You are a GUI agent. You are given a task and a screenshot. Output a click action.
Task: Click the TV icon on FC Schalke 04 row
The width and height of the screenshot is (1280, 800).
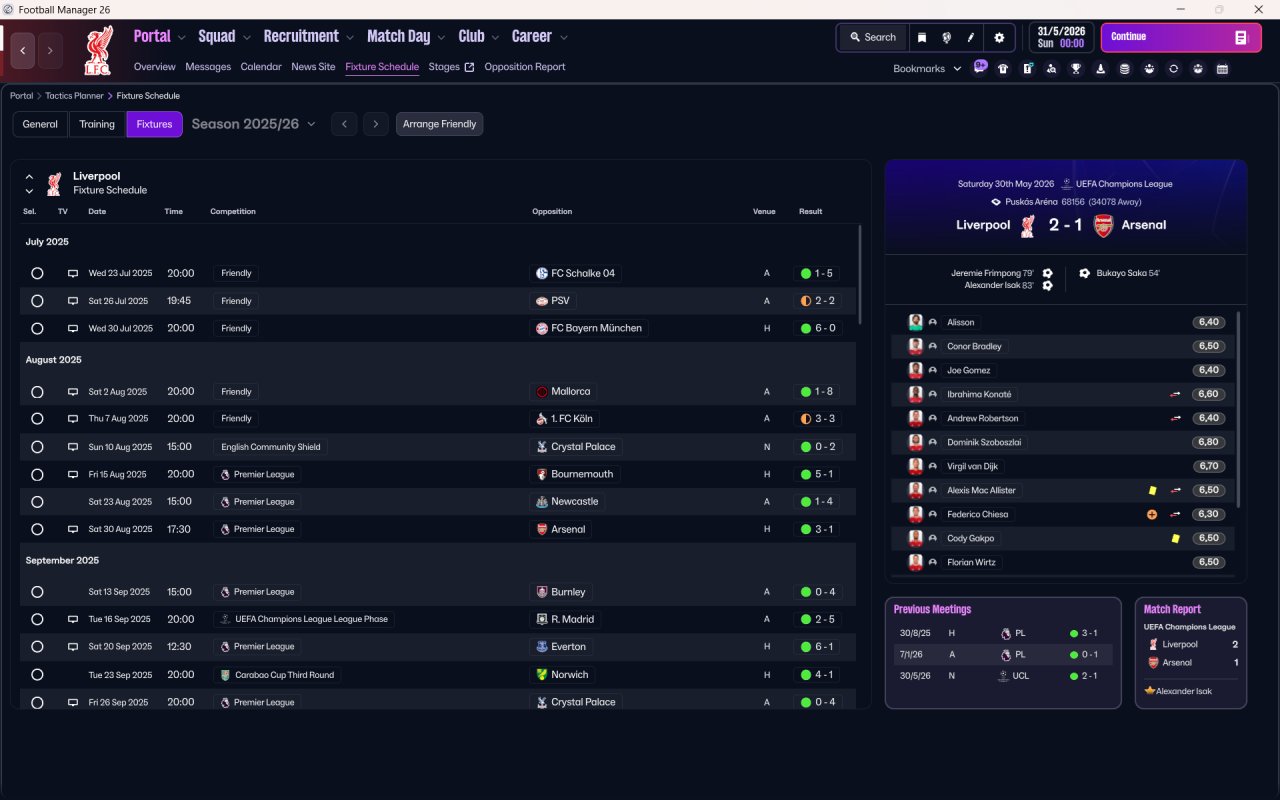72,273
